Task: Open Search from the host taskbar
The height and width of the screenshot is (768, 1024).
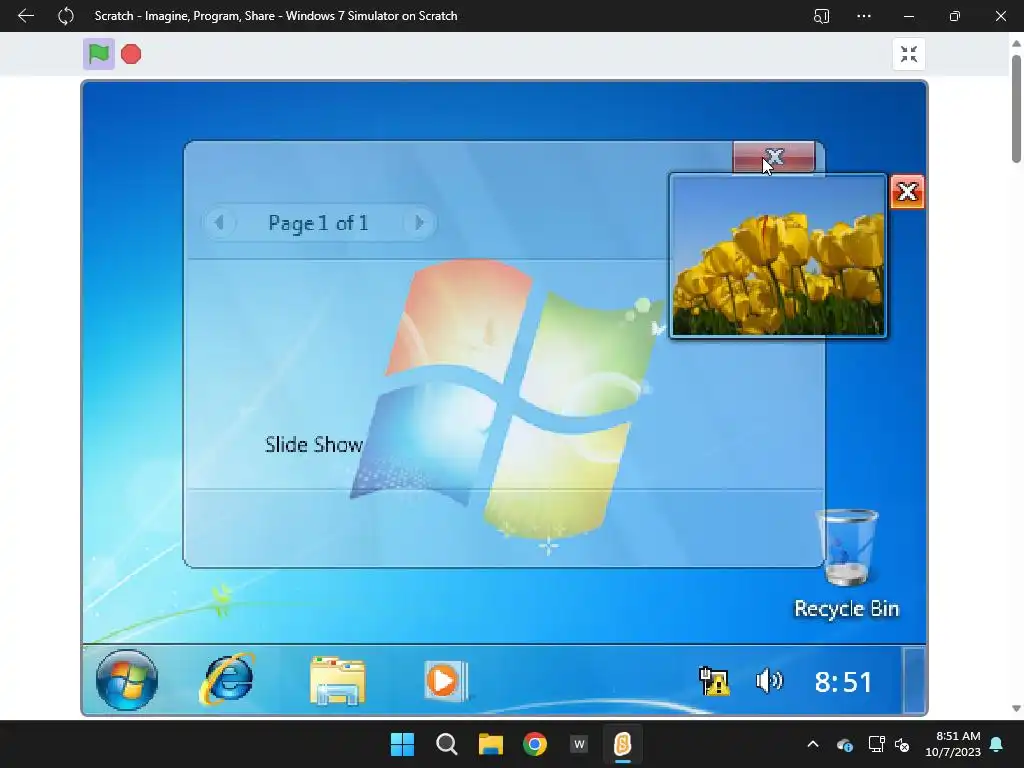Action: pyautogui.click(x=447, y=744)
